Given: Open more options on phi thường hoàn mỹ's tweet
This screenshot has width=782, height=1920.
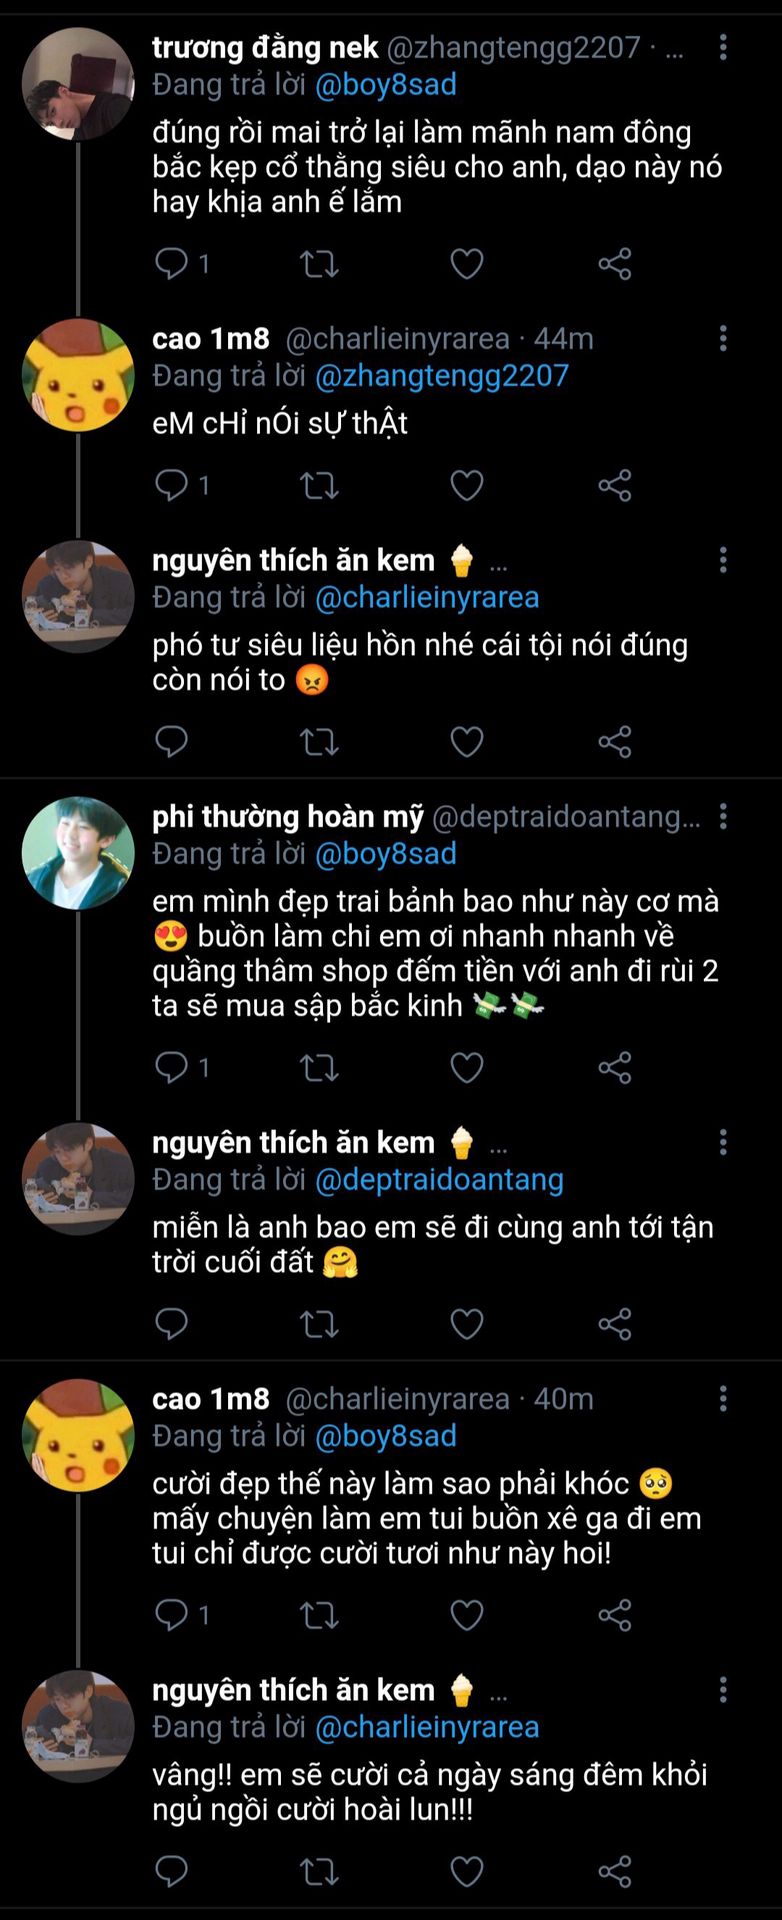Looking at the screenshot, I should pyautogui.click(x=723, y=817).
